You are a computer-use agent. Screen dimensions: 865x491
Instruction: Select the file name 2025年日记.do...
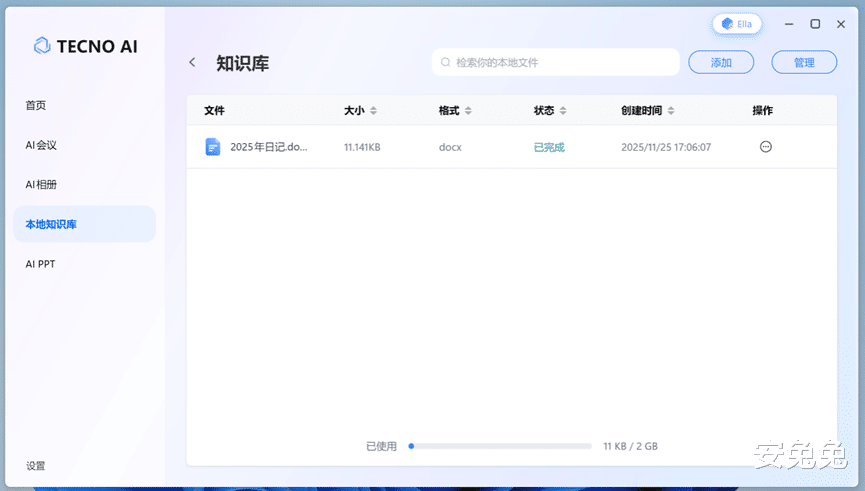click(269, 147)
